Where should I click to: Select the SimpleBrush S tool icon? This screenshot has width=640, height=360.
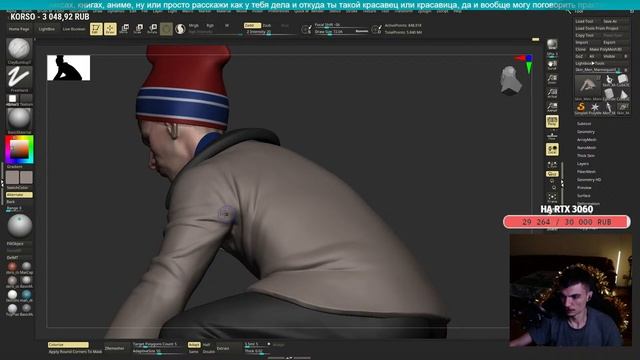tap(580, 107)
